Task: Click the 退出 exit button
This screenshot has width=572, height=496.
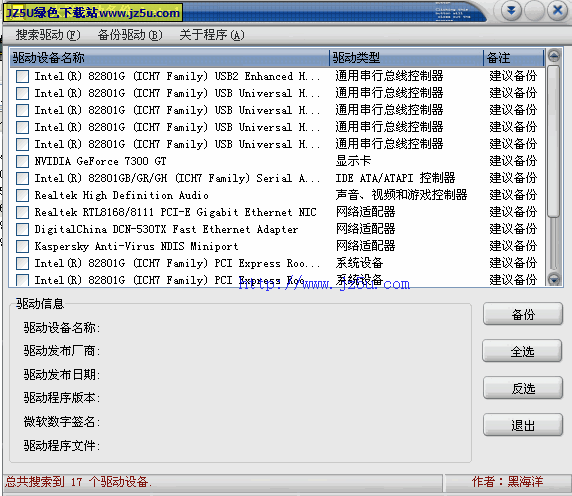Action: [523, 425]
